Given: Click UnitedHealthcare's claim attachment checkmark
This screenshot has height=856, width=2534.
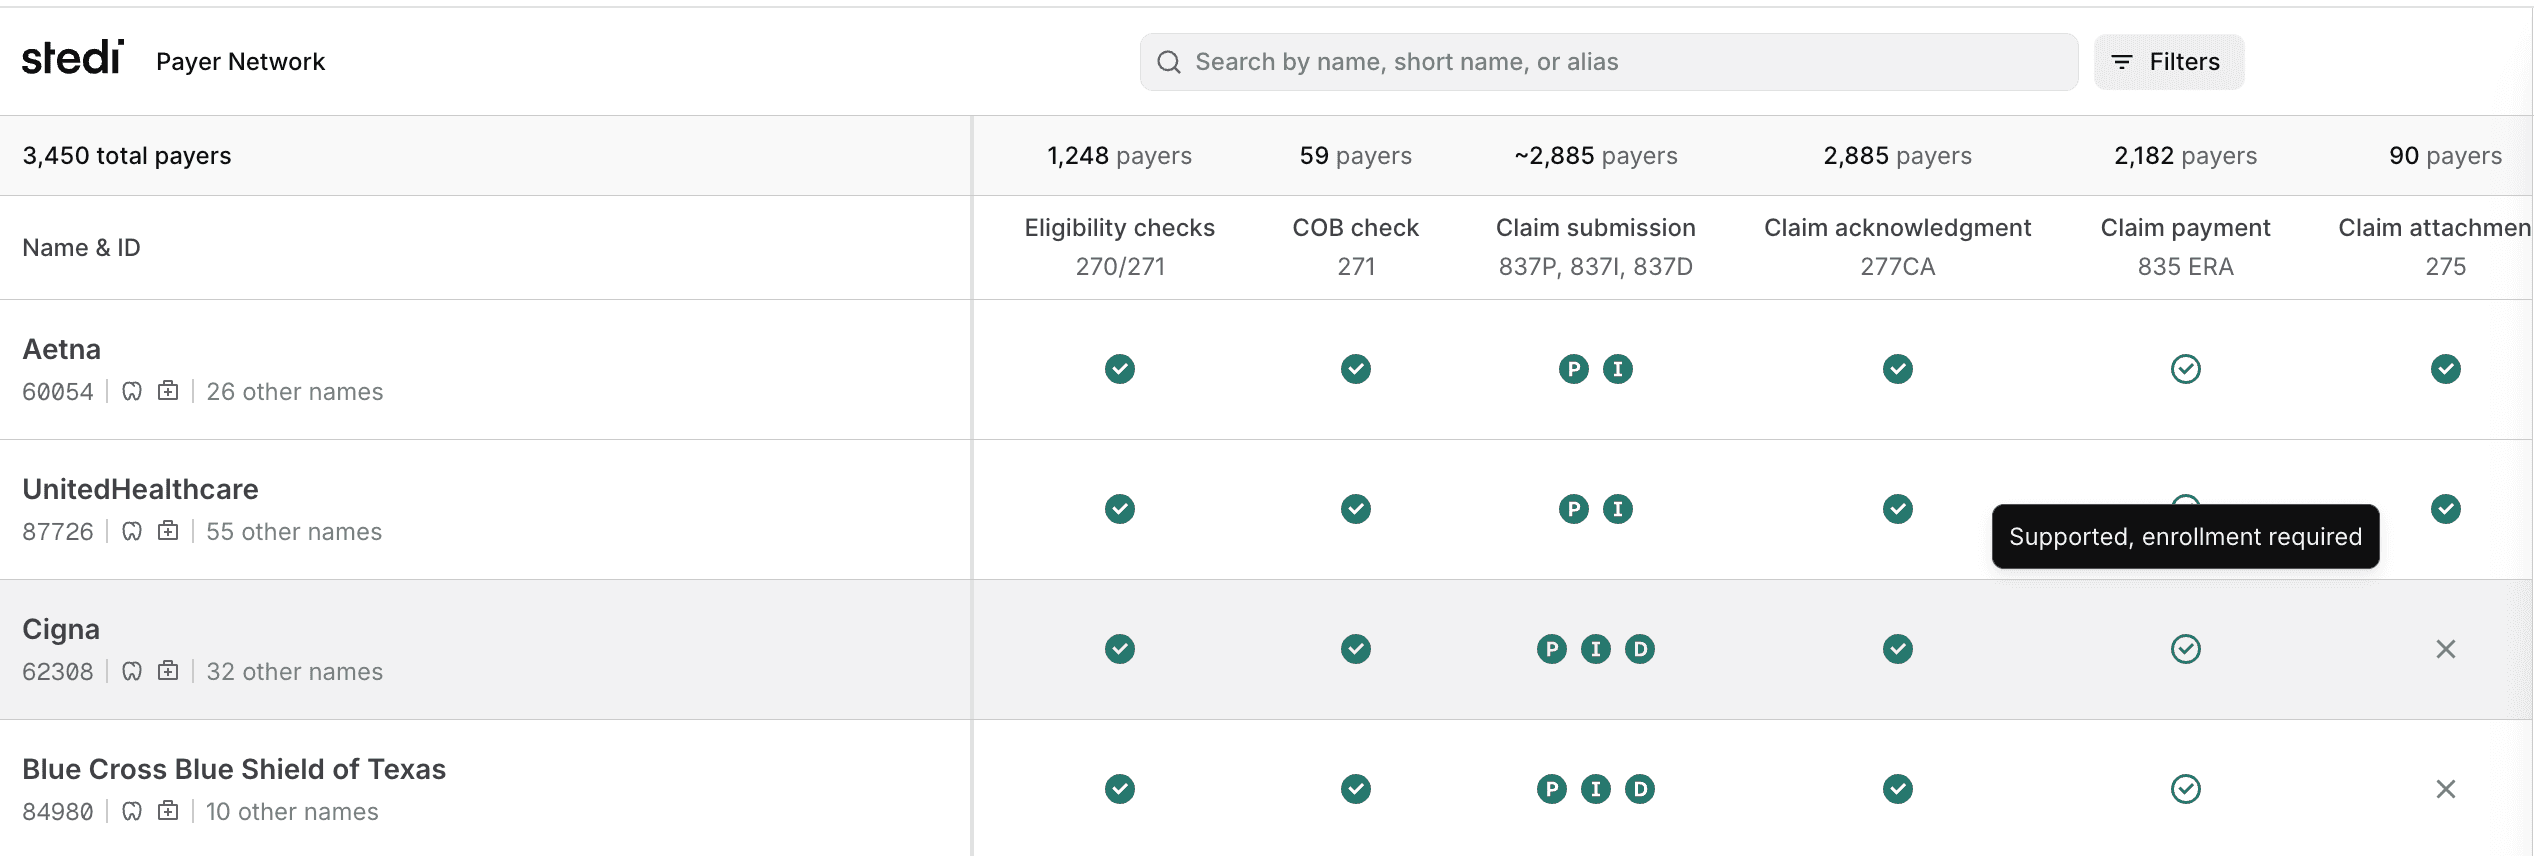Looking at the screenshot, I should (2445, 509).
